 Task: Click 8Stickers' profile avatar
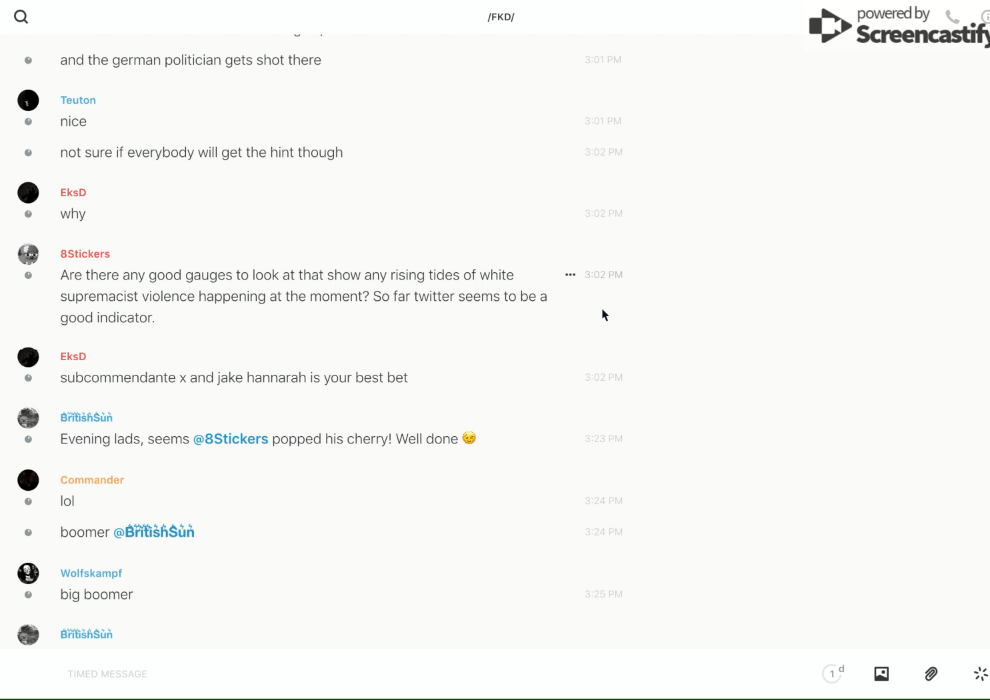point(28,254)
